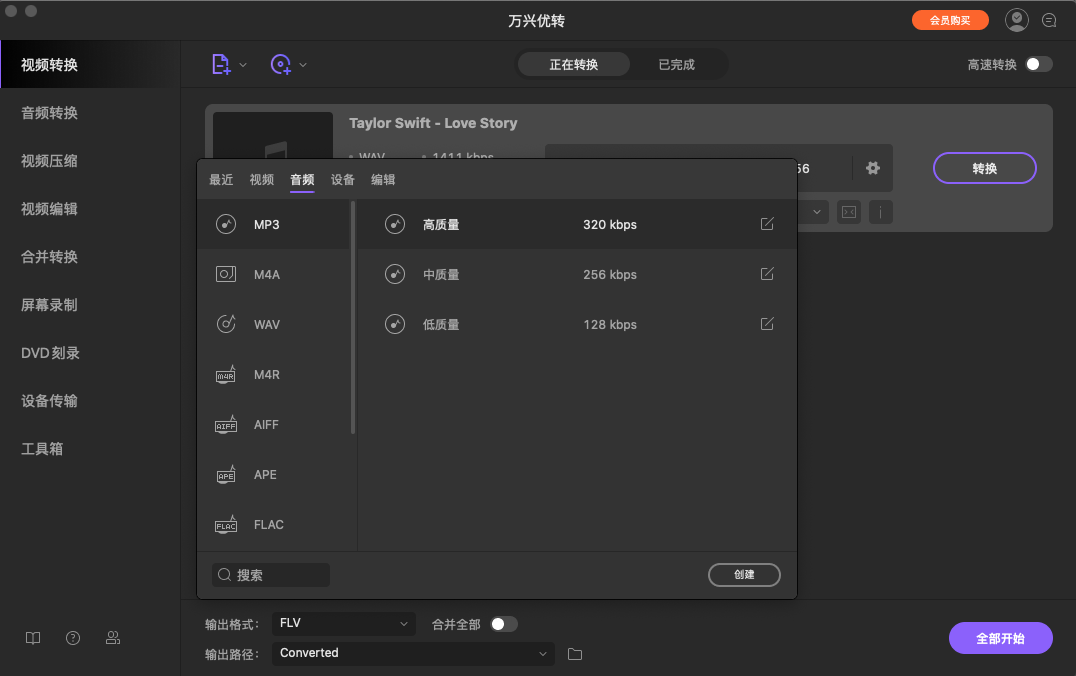Viewport: 1076px width, 676px height.
Task: Expand the 输出路径 Converted dropdown
Action: 413,653
